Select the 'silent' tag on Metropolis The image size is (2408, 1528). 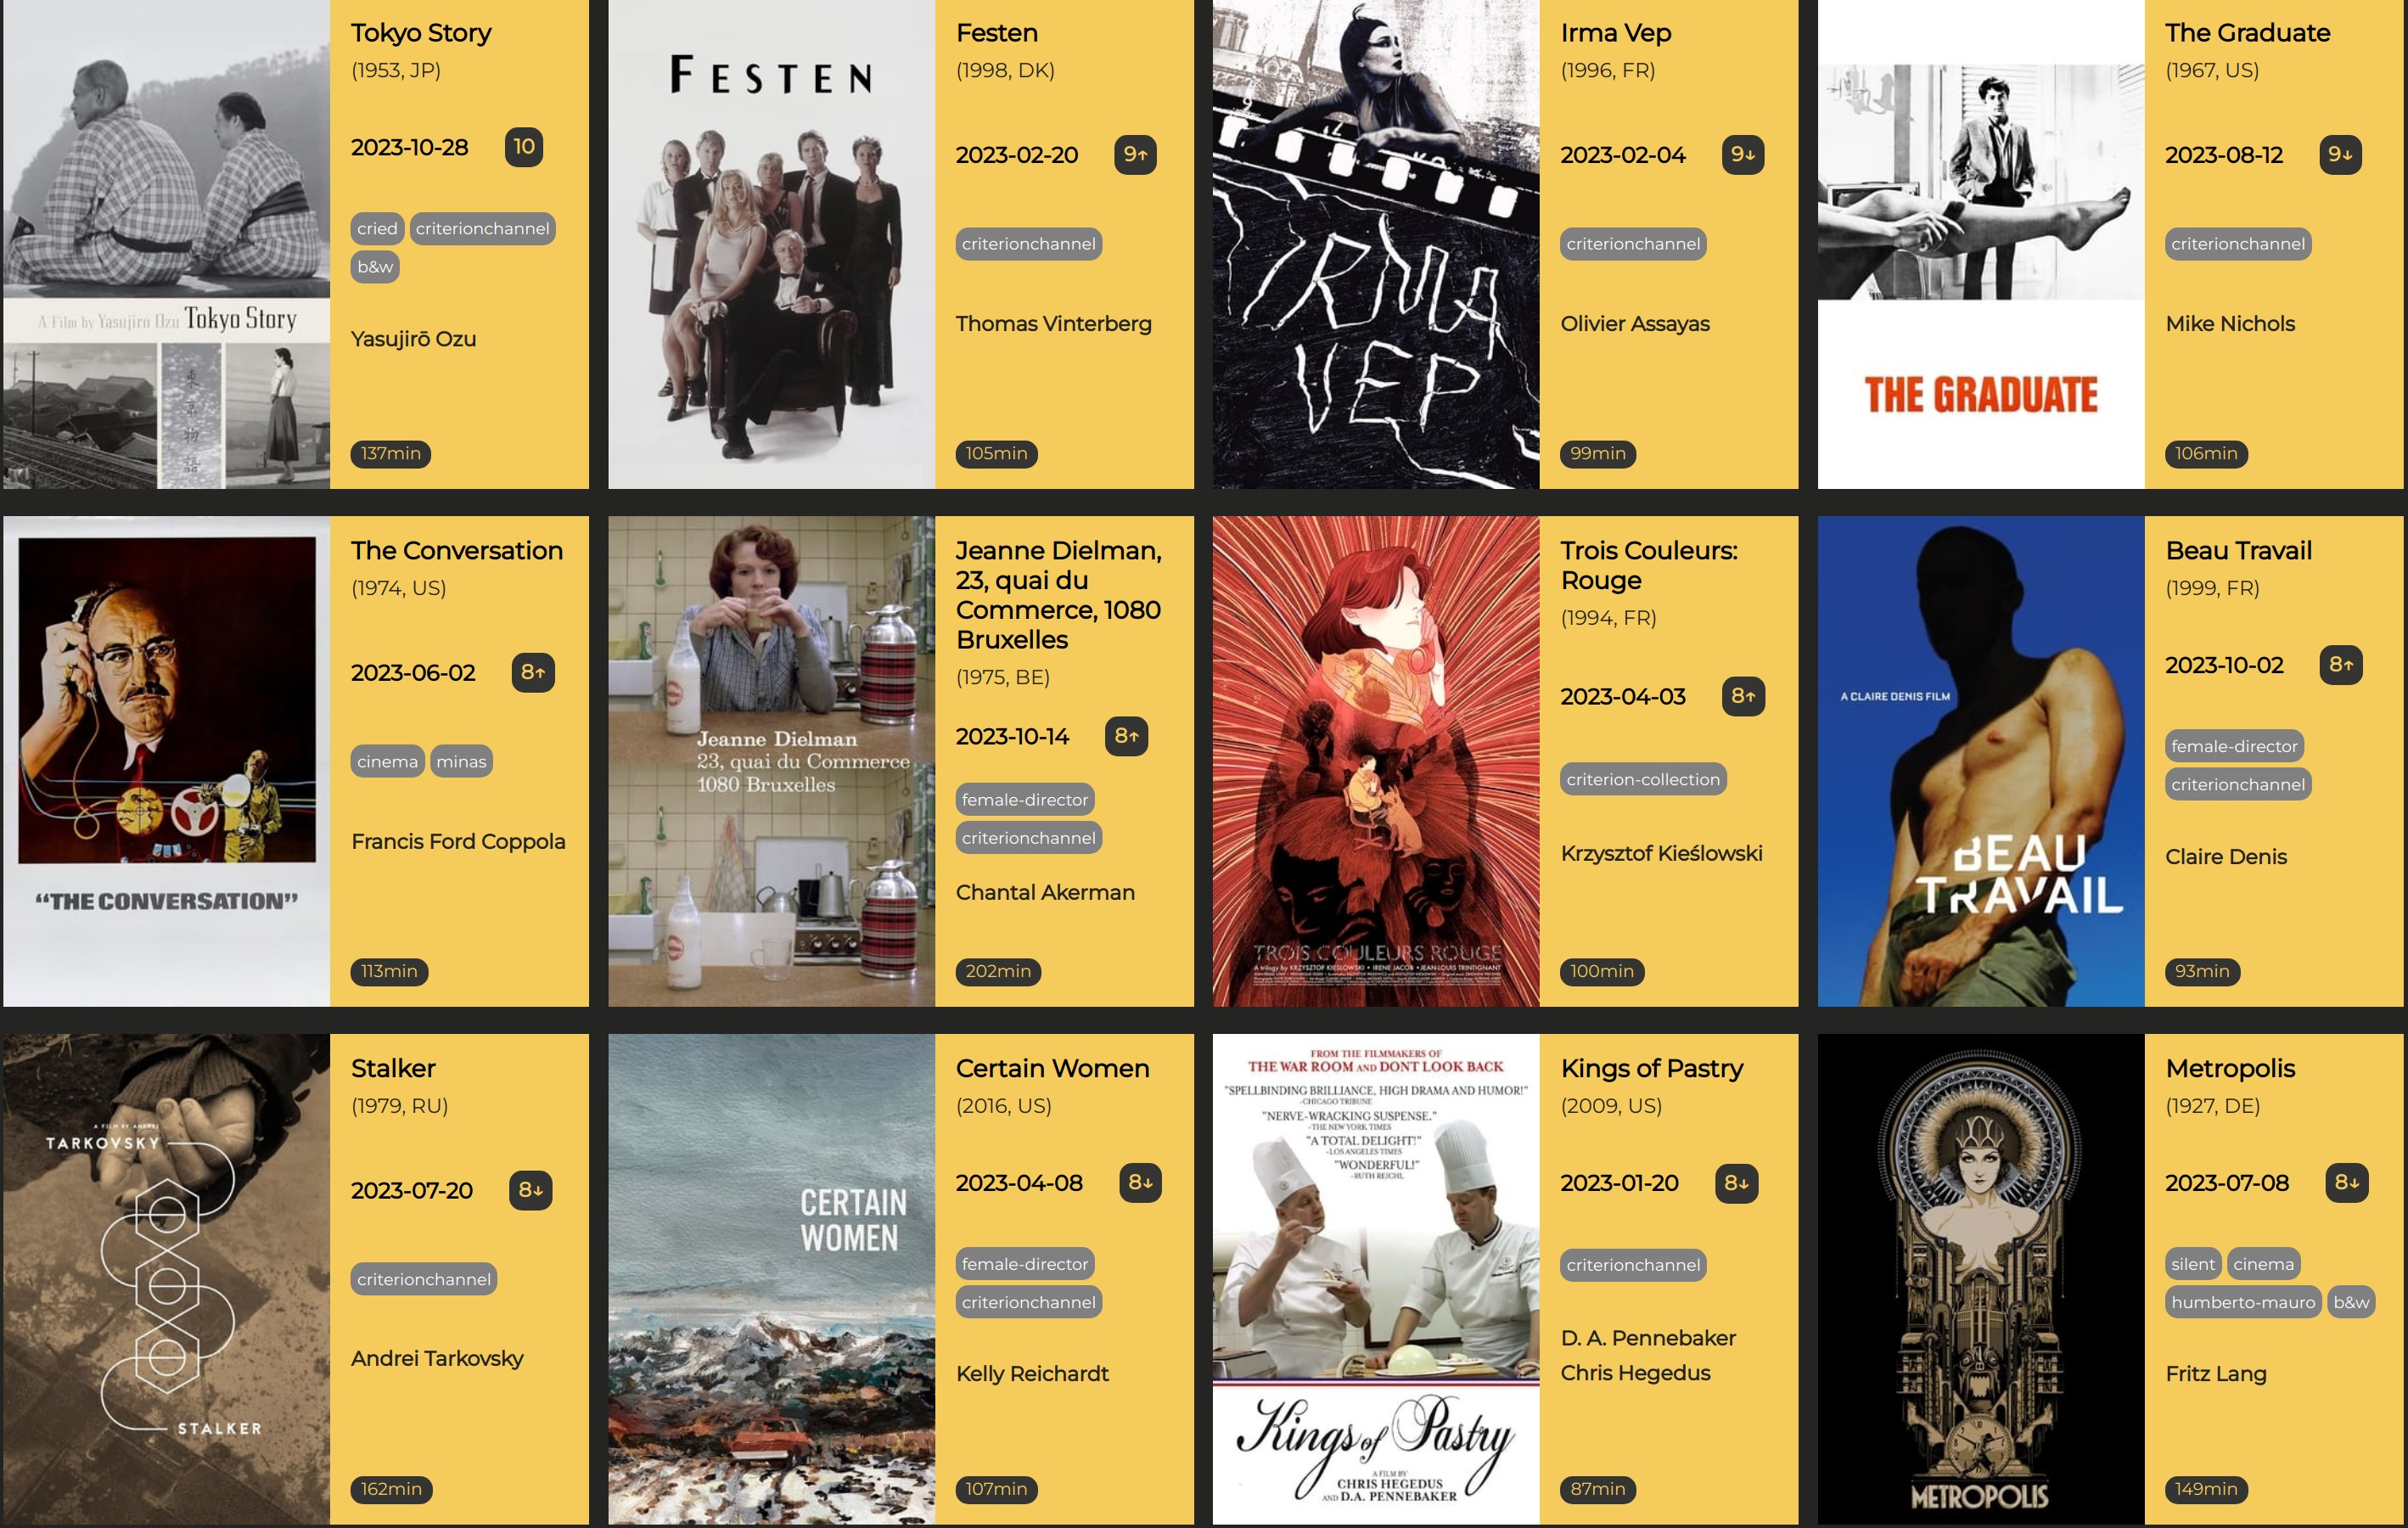[2193, 1265]
